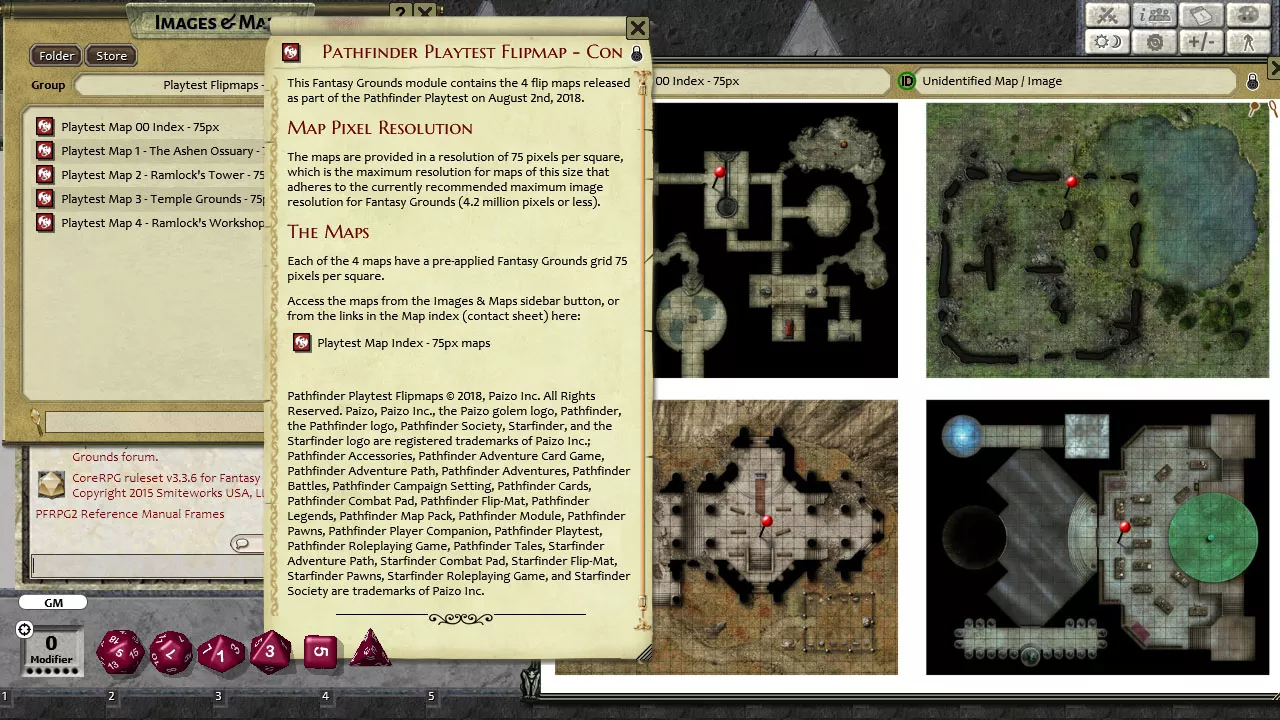Click the Images & Maps help question mark

(x=400, y=13)
